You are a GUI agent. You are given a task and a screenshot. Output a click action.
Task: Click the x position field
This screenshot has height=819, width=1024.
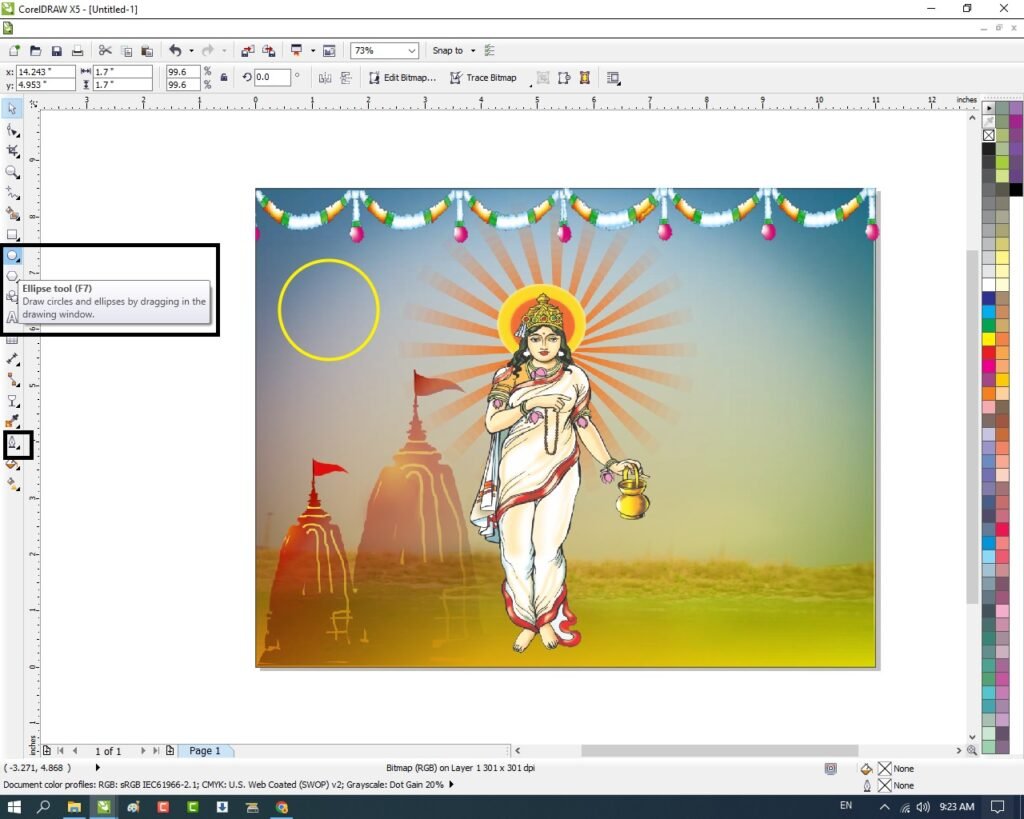[x=45, y=72]
